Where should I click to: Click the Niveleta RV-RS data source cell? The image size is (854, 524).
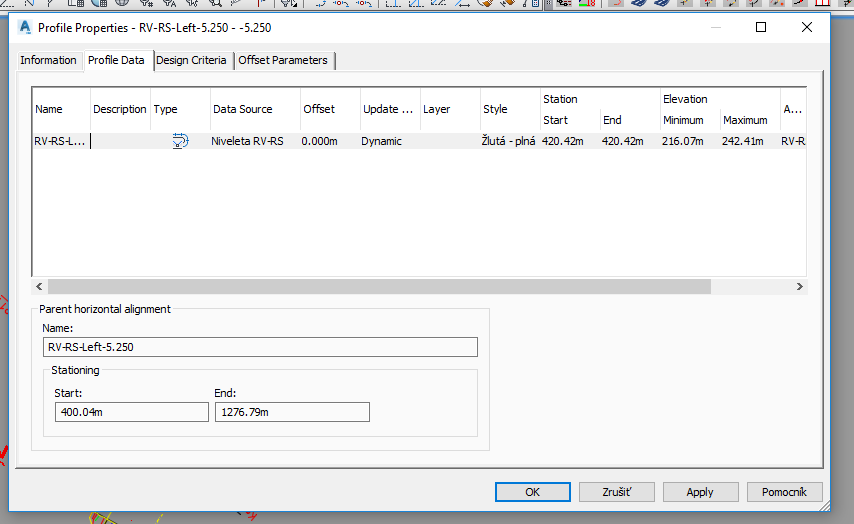coord(255,141)
